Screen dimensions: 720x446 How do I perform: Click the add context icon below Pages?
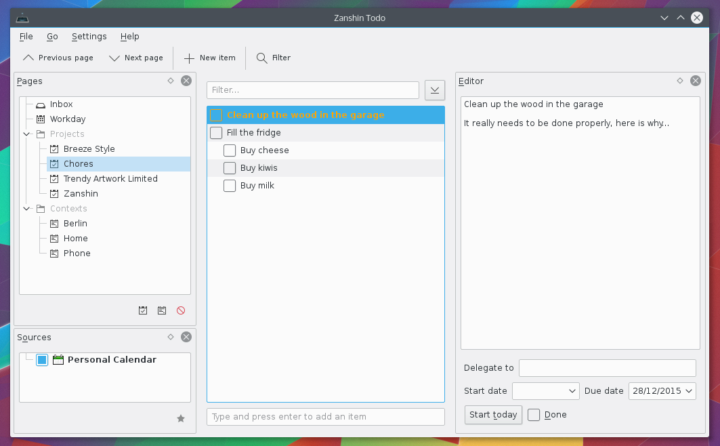point(161,311)
